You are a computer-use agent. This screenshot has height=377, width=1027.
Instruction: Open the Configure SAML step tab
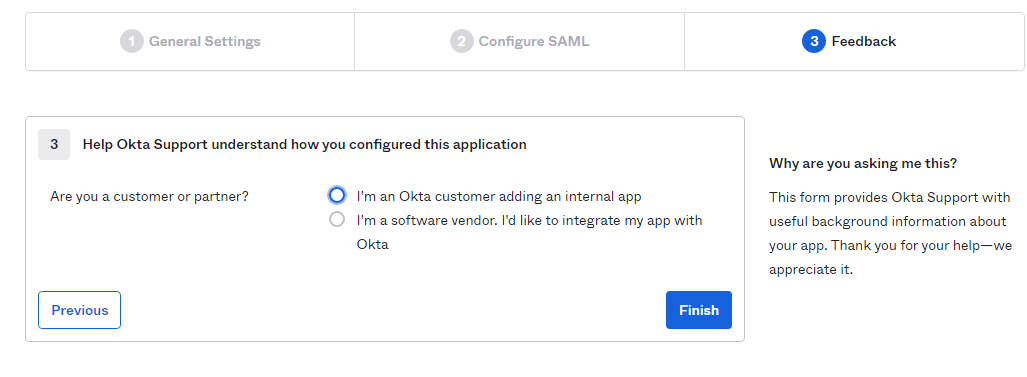(519, 41)
